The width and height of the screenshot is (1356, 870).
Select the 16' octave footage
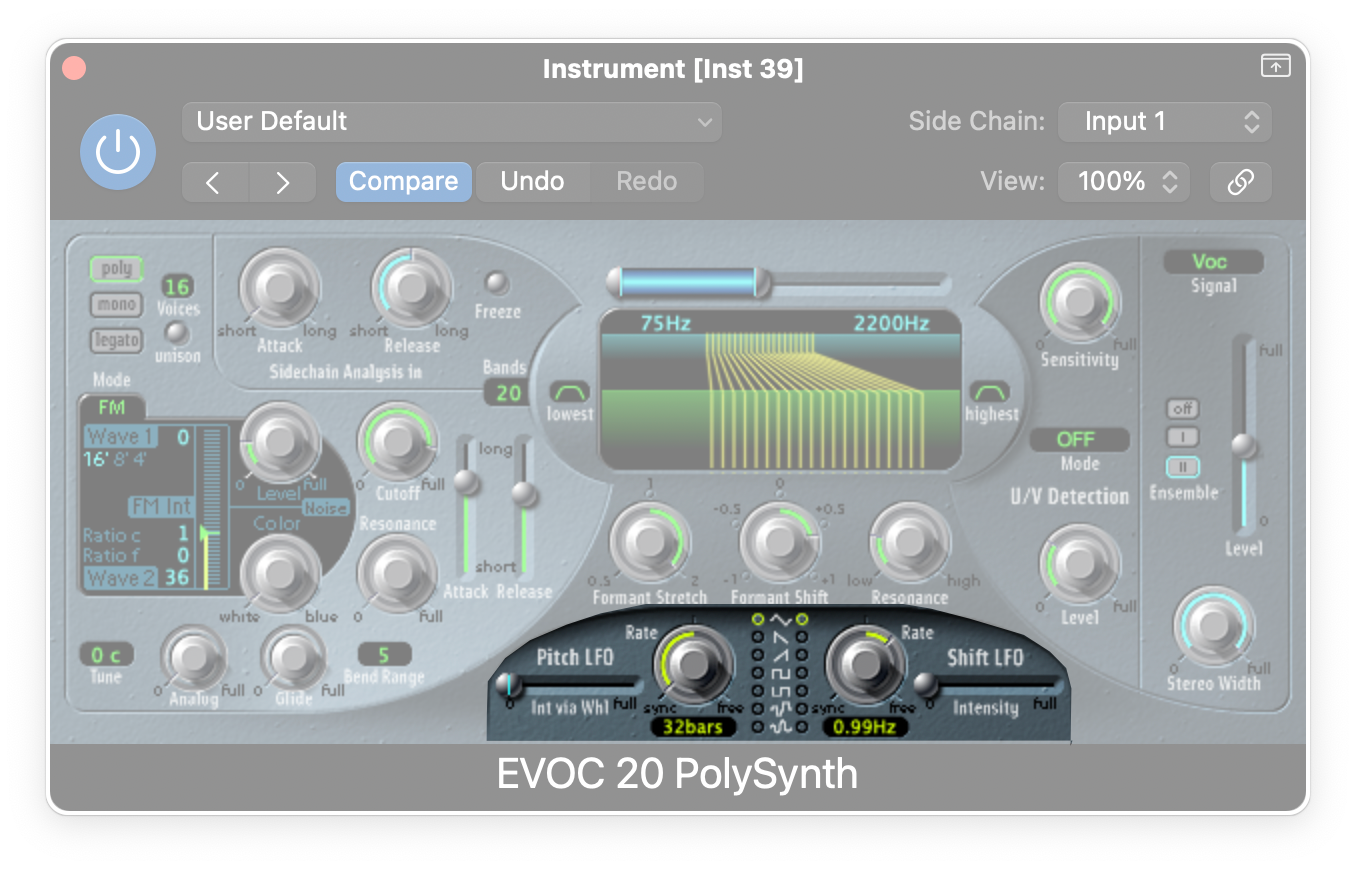(x=96, y=460)
